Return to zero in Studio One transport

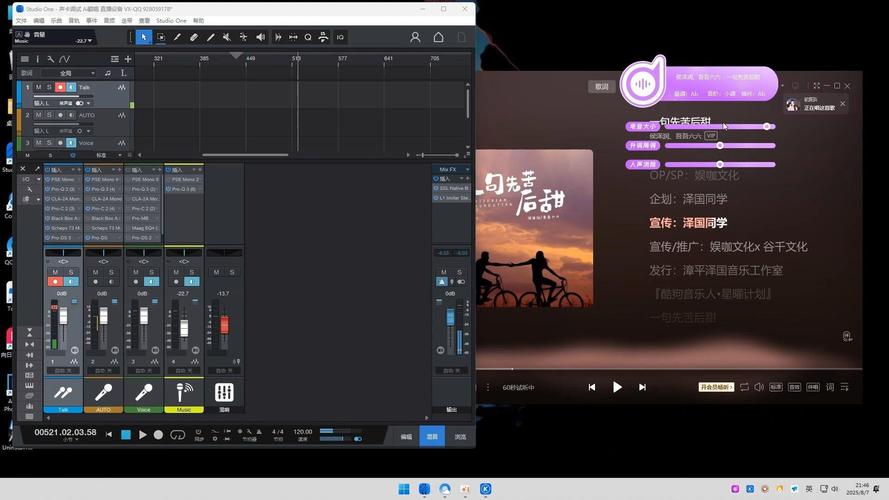tap(109, 435)
